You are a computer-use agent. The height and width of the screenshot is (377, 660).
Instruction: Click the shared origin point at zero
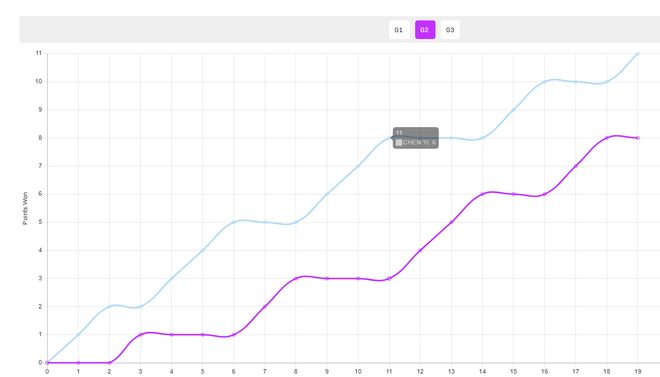(x=47, y=363)
